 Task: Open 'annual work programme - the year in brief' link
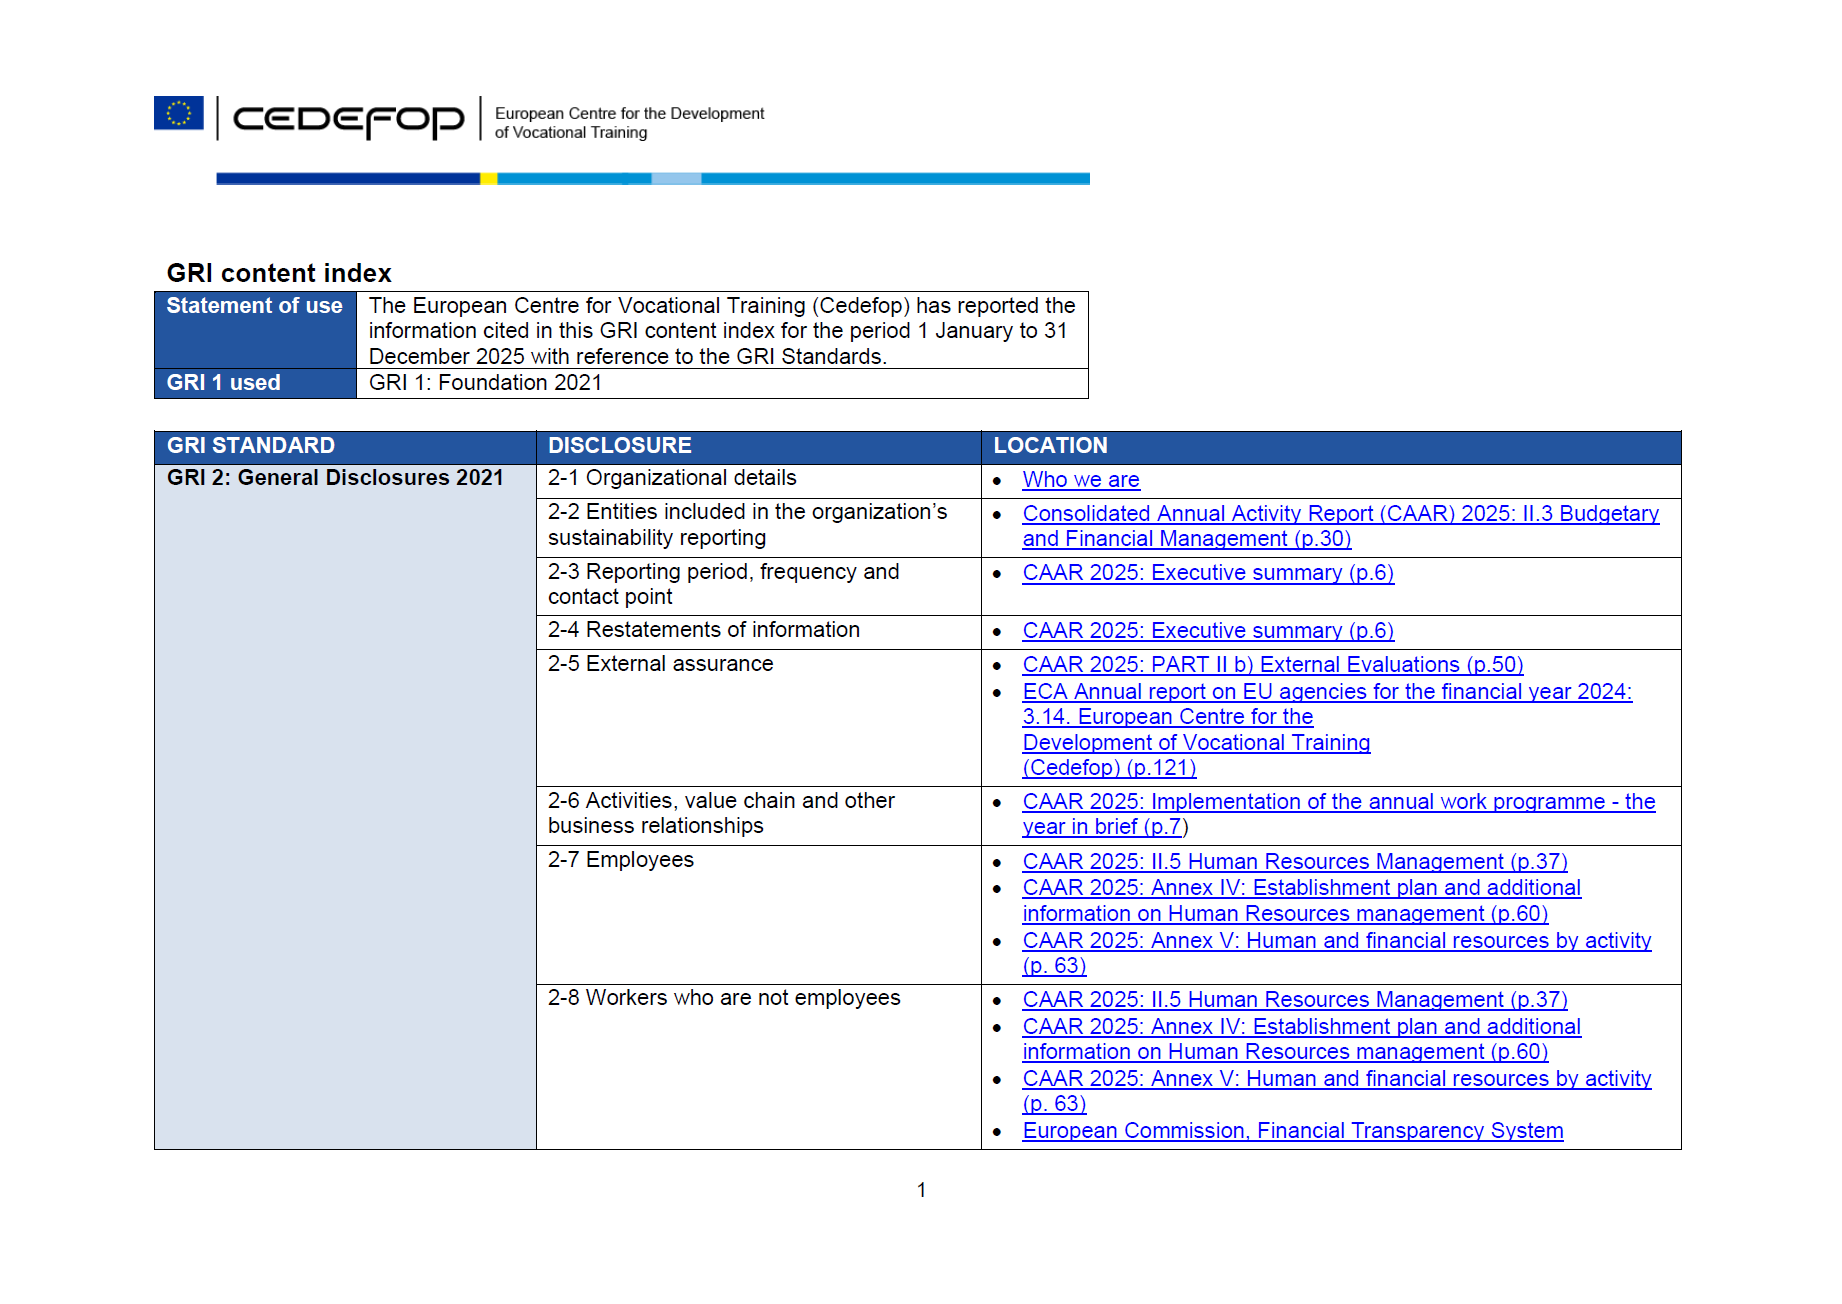(x=1338, y=814)
